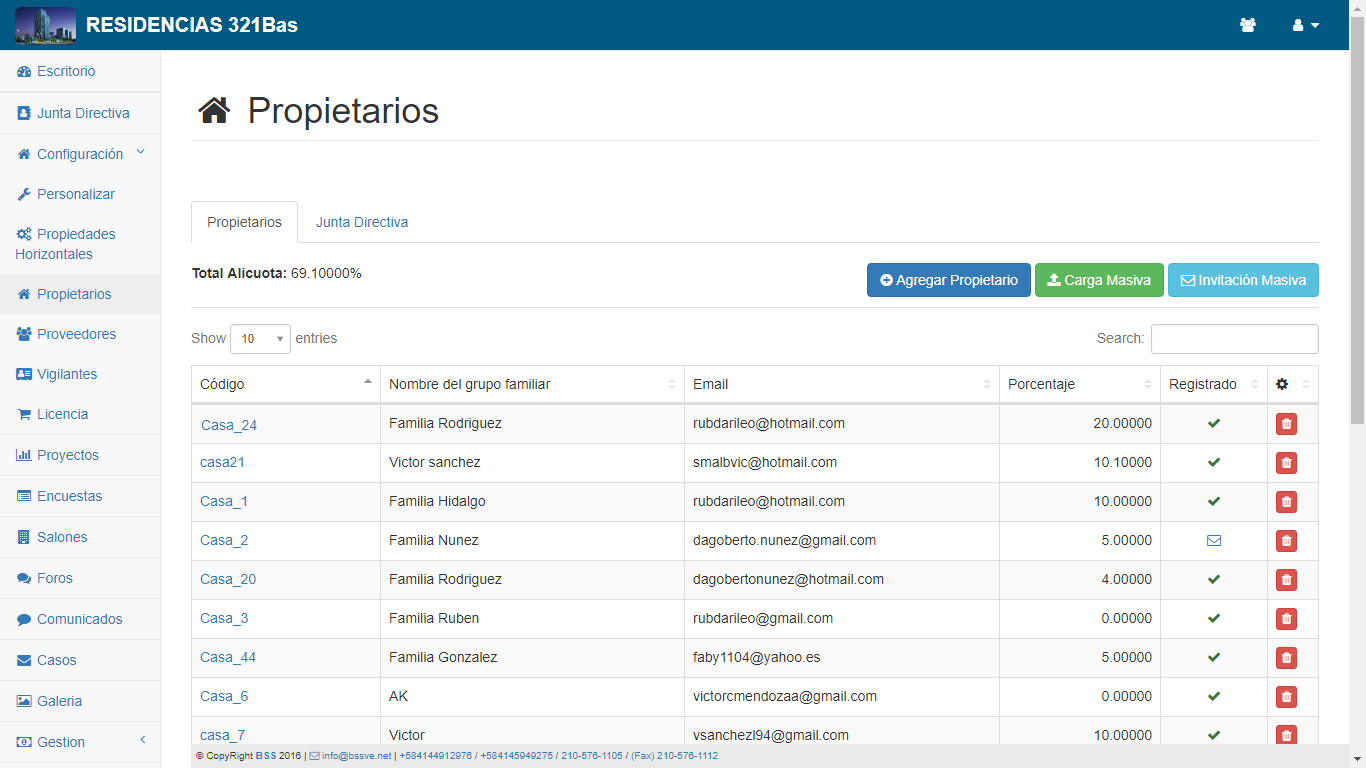Click the residence logo image in header
This screenshot has width=1366, height=768.
coord(45,25)
